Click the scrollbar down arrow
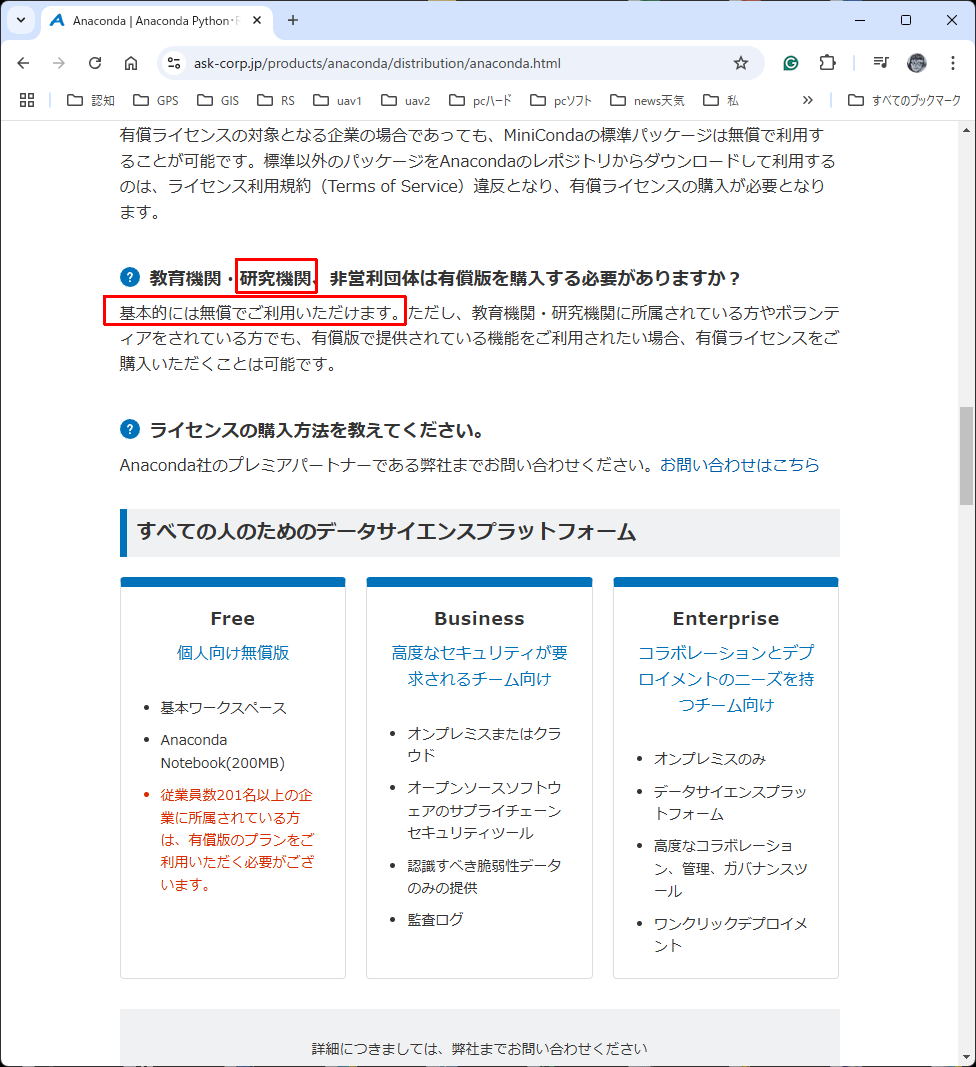 pyautogui.click(x=966, y=1059)
